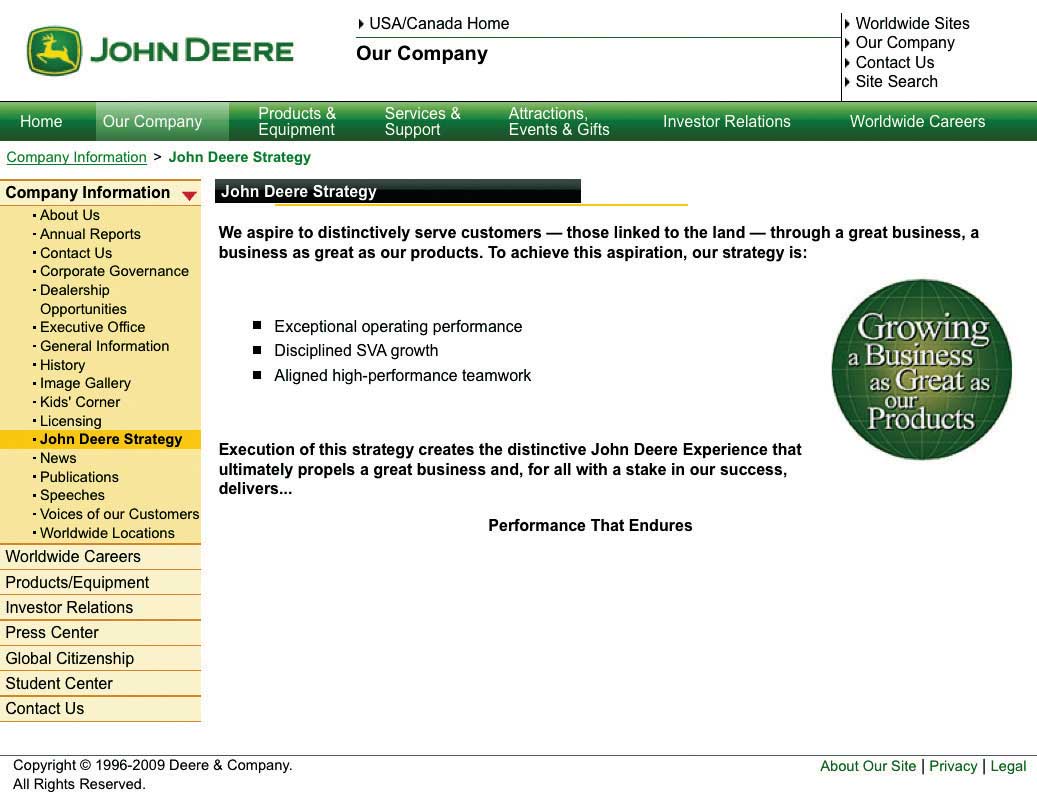1037x810 pixels.
Task: Open the Services & Support tab
Action: [423, 122]
